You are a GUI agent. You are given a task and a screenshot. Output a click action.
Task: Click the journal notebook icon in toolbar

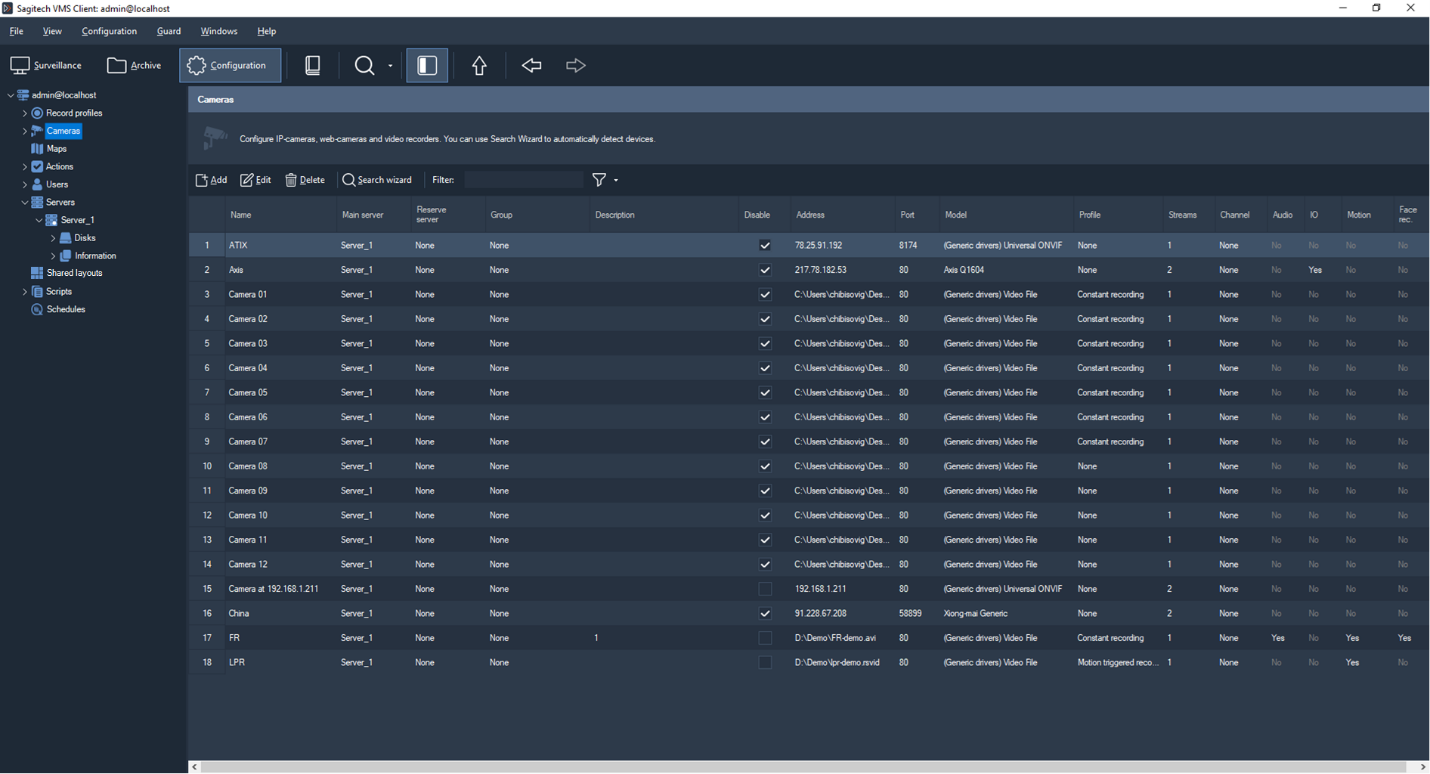(312, 65)
